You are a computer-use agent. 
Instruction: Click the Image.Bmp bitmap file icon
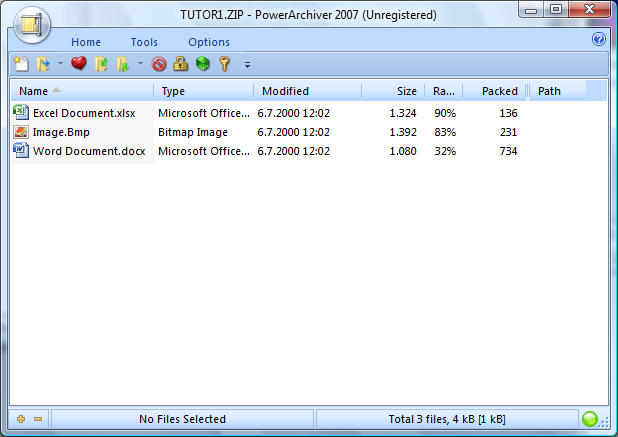[21, 132]
